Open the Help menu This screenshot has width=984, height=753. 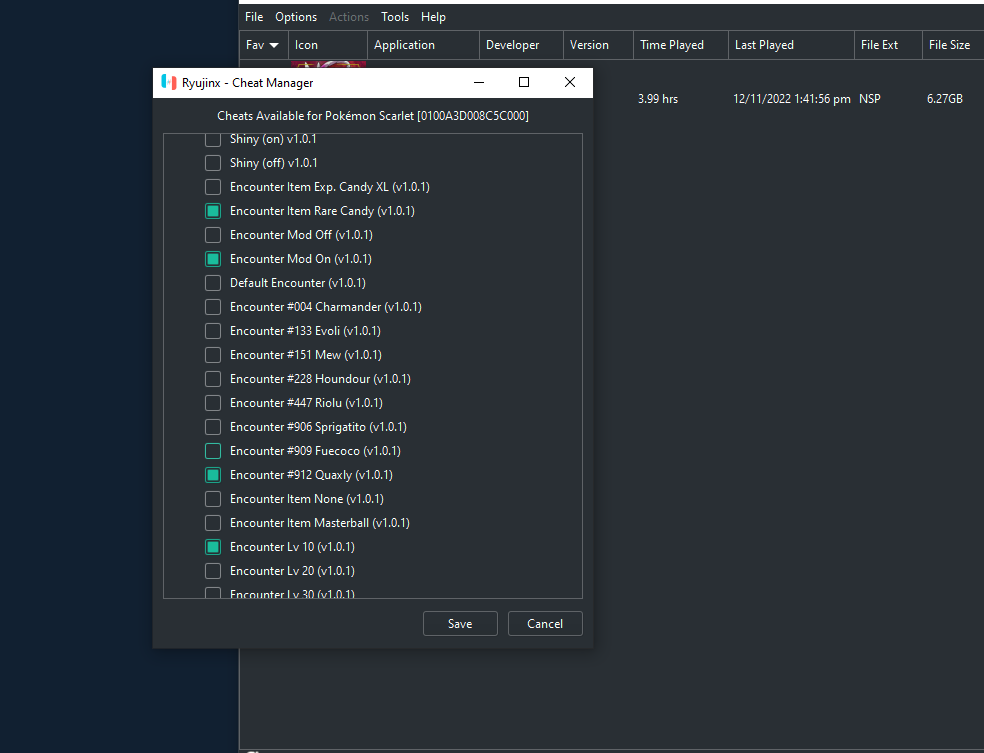tap(433, 17)
